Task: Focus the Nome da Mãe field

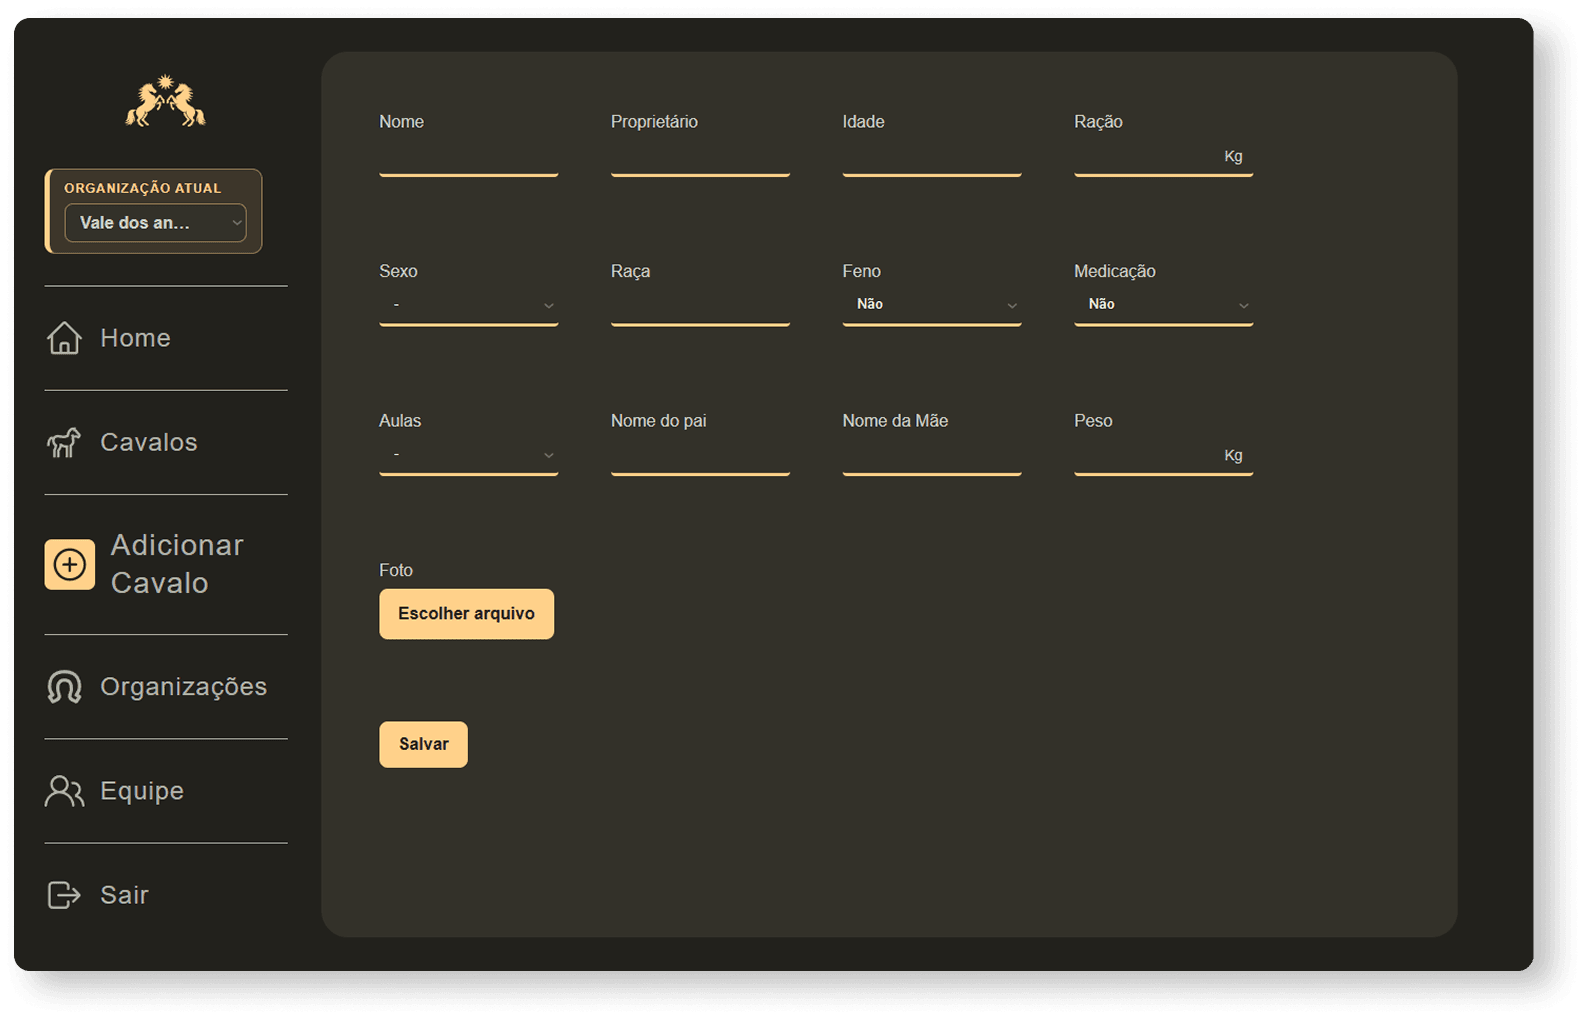Action: tap(931, 456)
